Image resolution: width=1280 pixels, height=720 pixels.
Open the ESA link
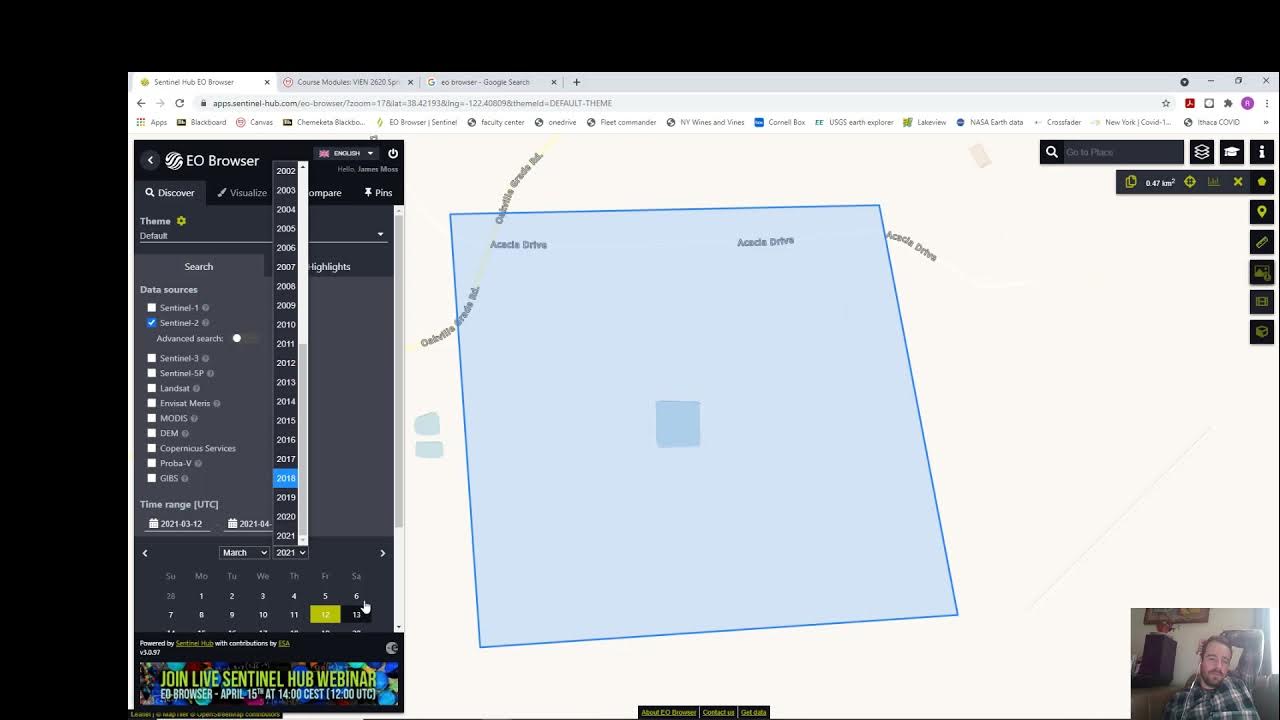click(x=284, y=643)
